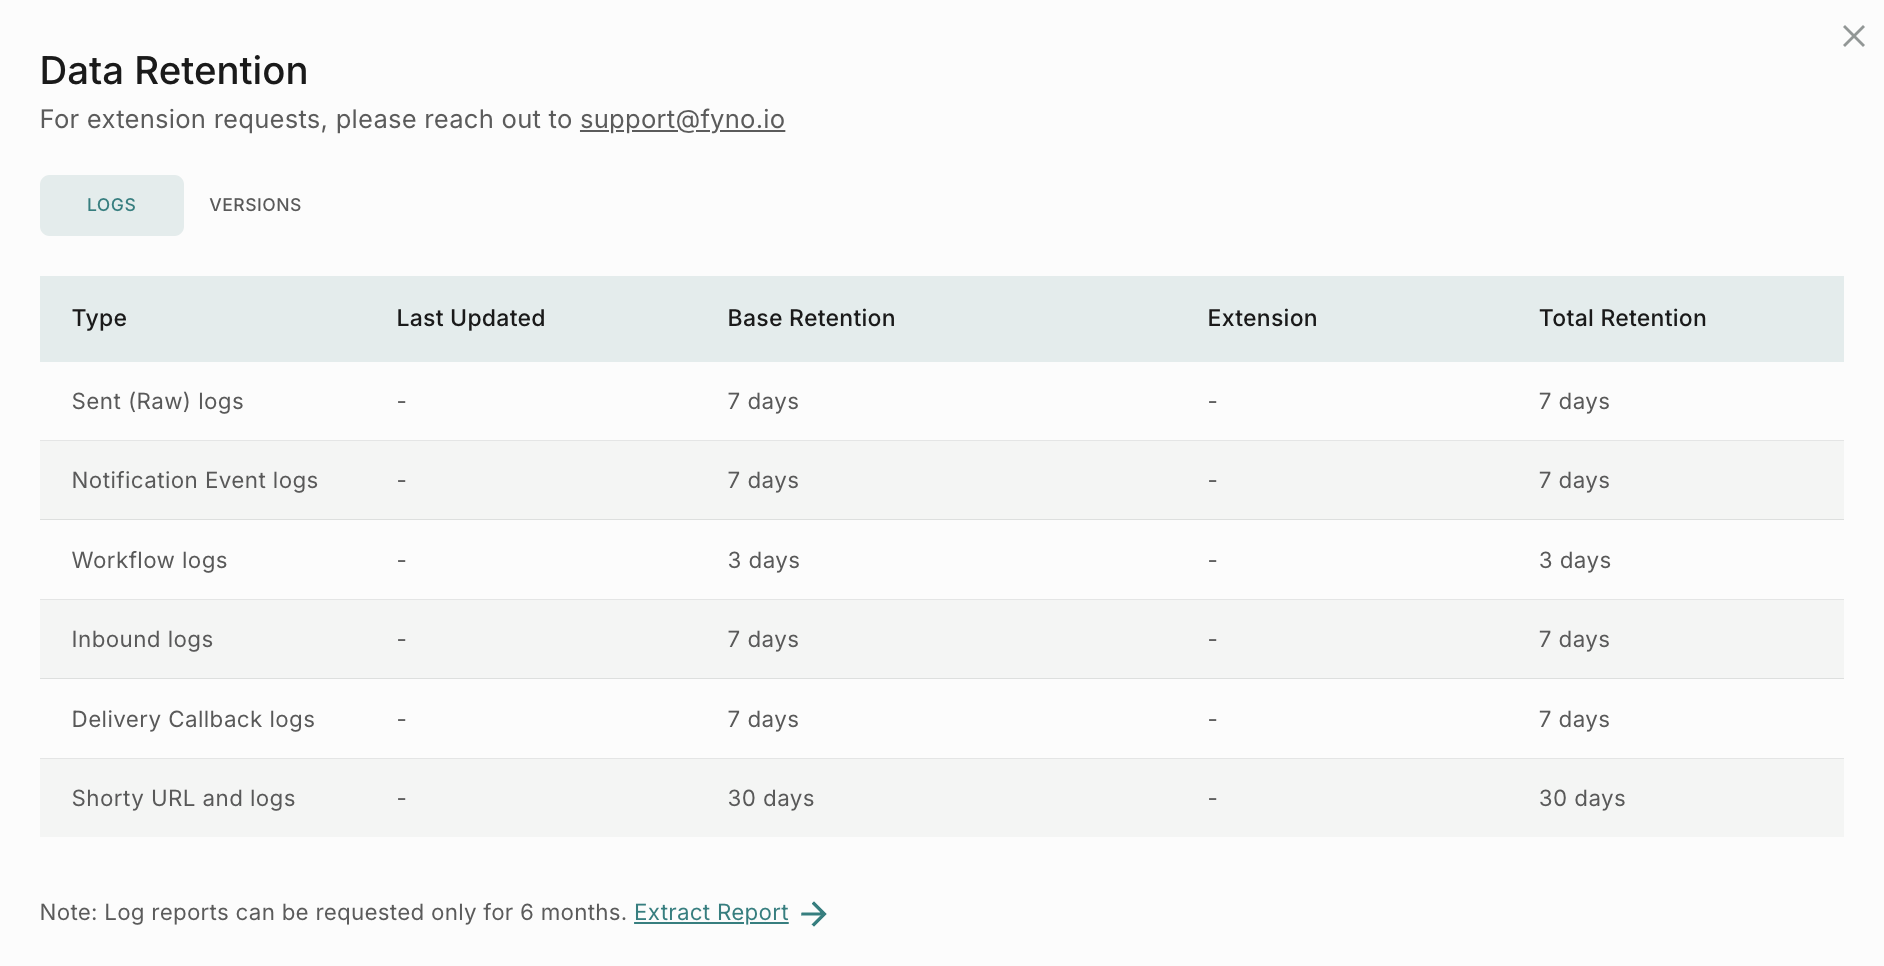This screenshot has width=1884, height=966.
Task: Click Shorty URL total retention 30 days
Action: 1581,798
